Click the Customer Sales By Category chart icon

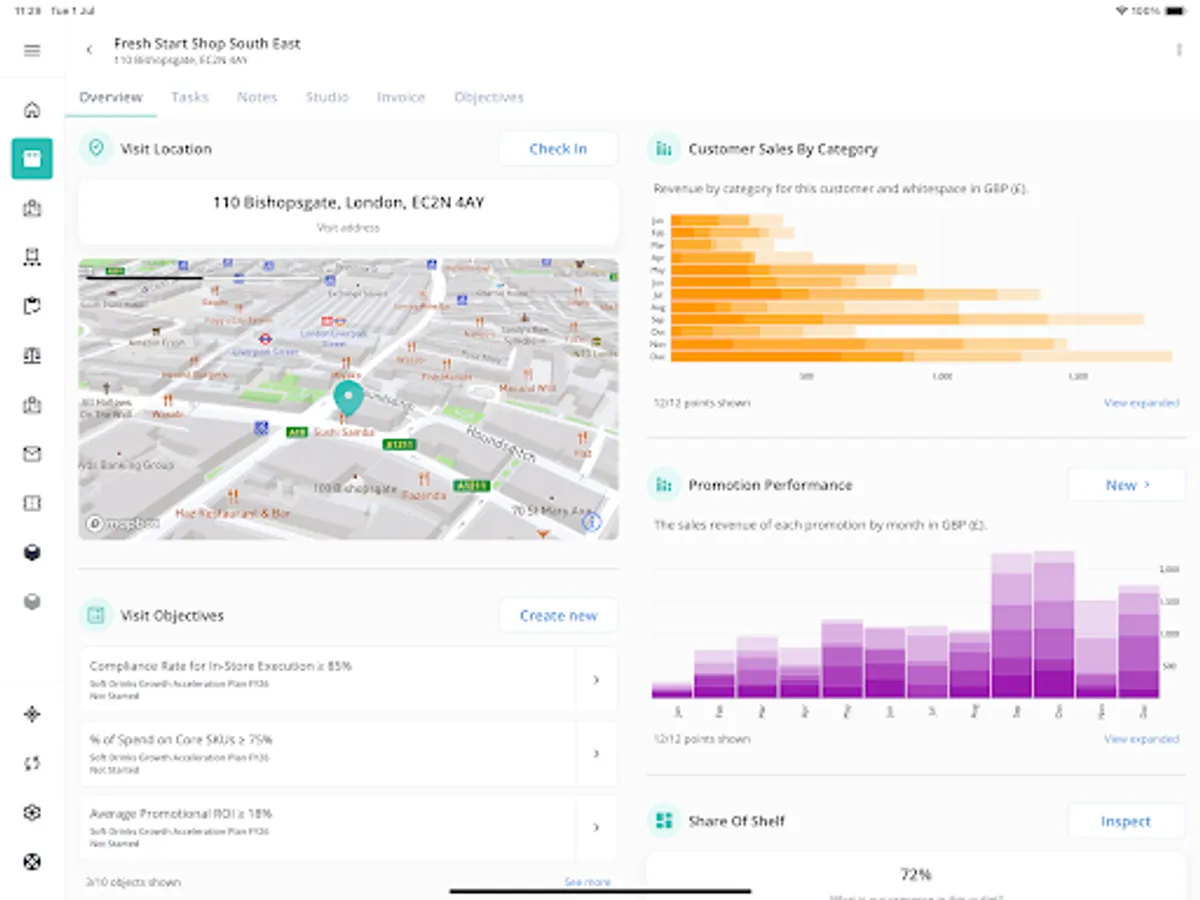[663, 147]
